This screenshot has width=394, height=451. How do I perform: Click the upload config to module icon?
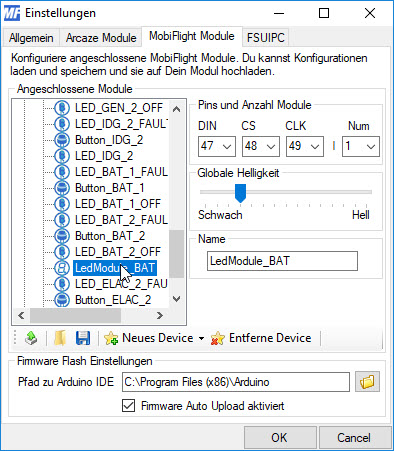31,338
